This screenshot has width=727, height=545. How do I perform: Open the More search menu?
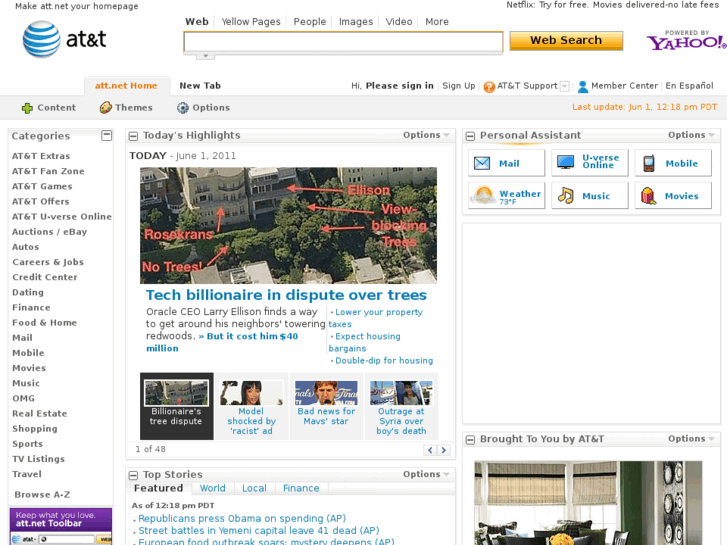[437, 22]
